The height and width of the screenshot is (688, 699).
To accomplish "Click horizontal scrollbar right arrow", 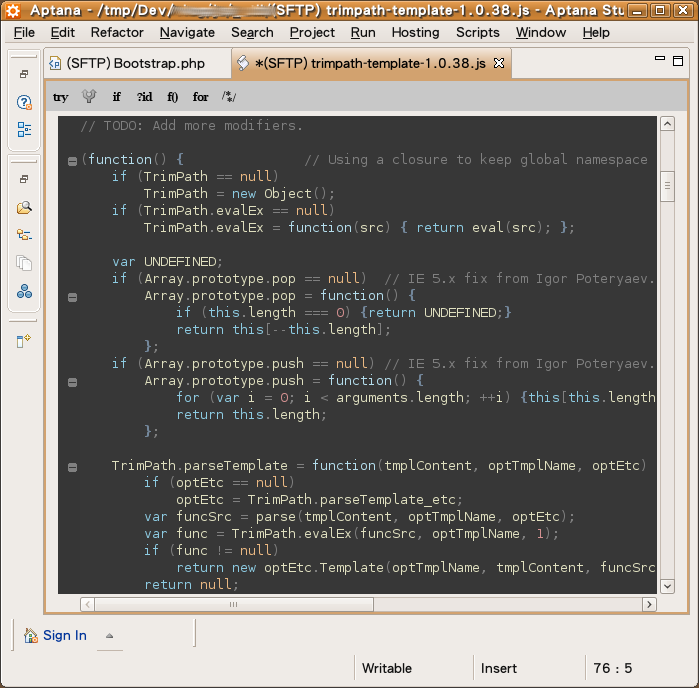I will click(649, 605).
